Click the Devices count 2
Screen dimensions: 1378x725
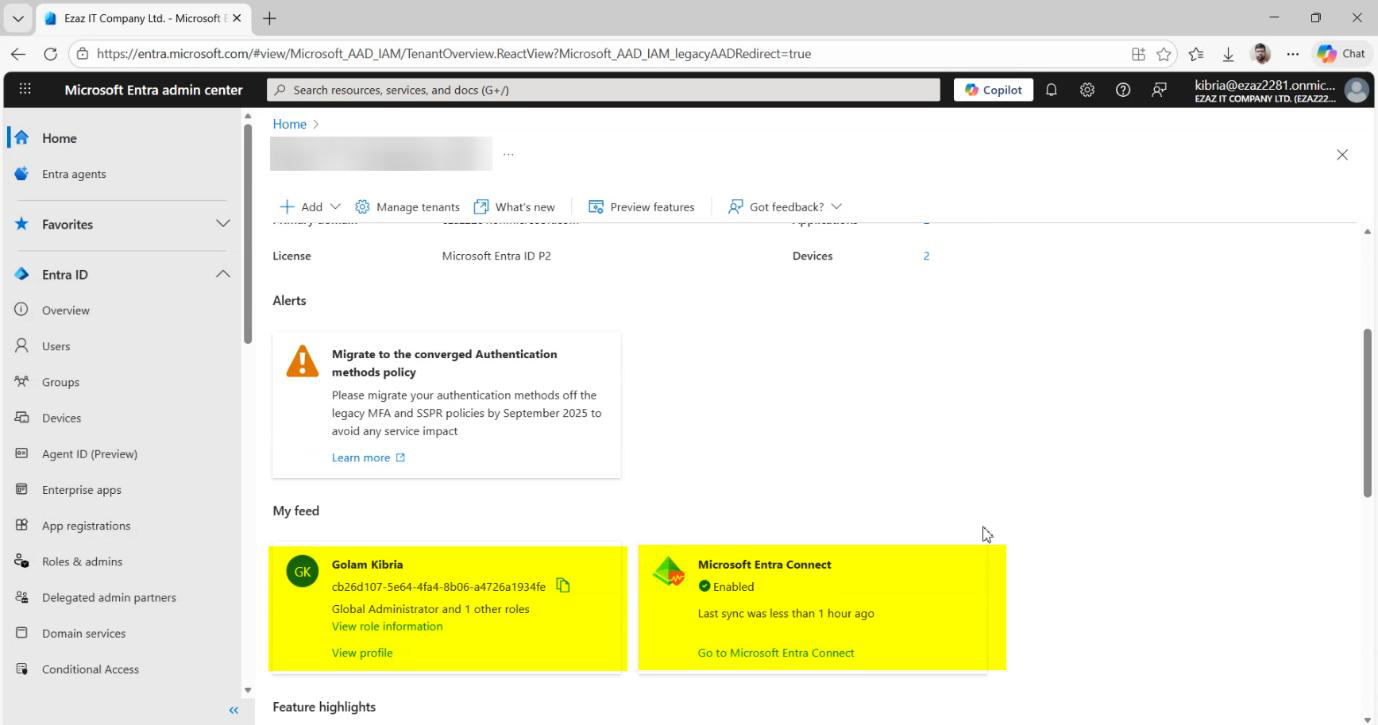pyautogui.click(x=926, y=256)
